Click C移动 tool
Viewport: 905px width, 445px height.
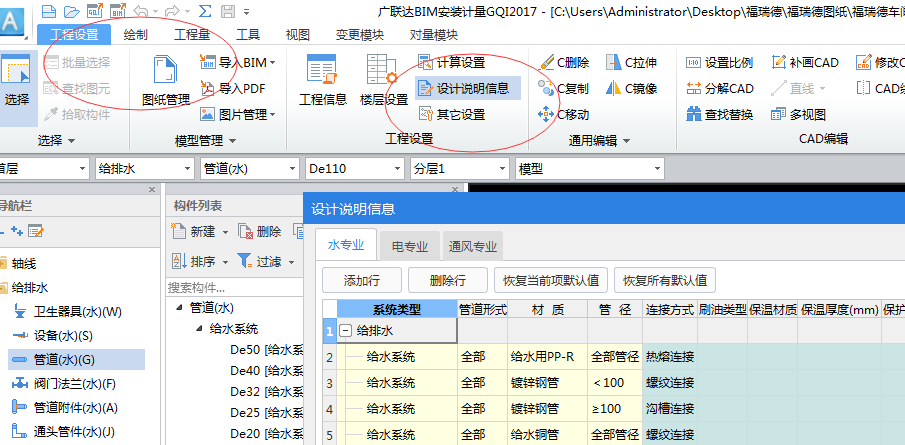tap(563, 114)
